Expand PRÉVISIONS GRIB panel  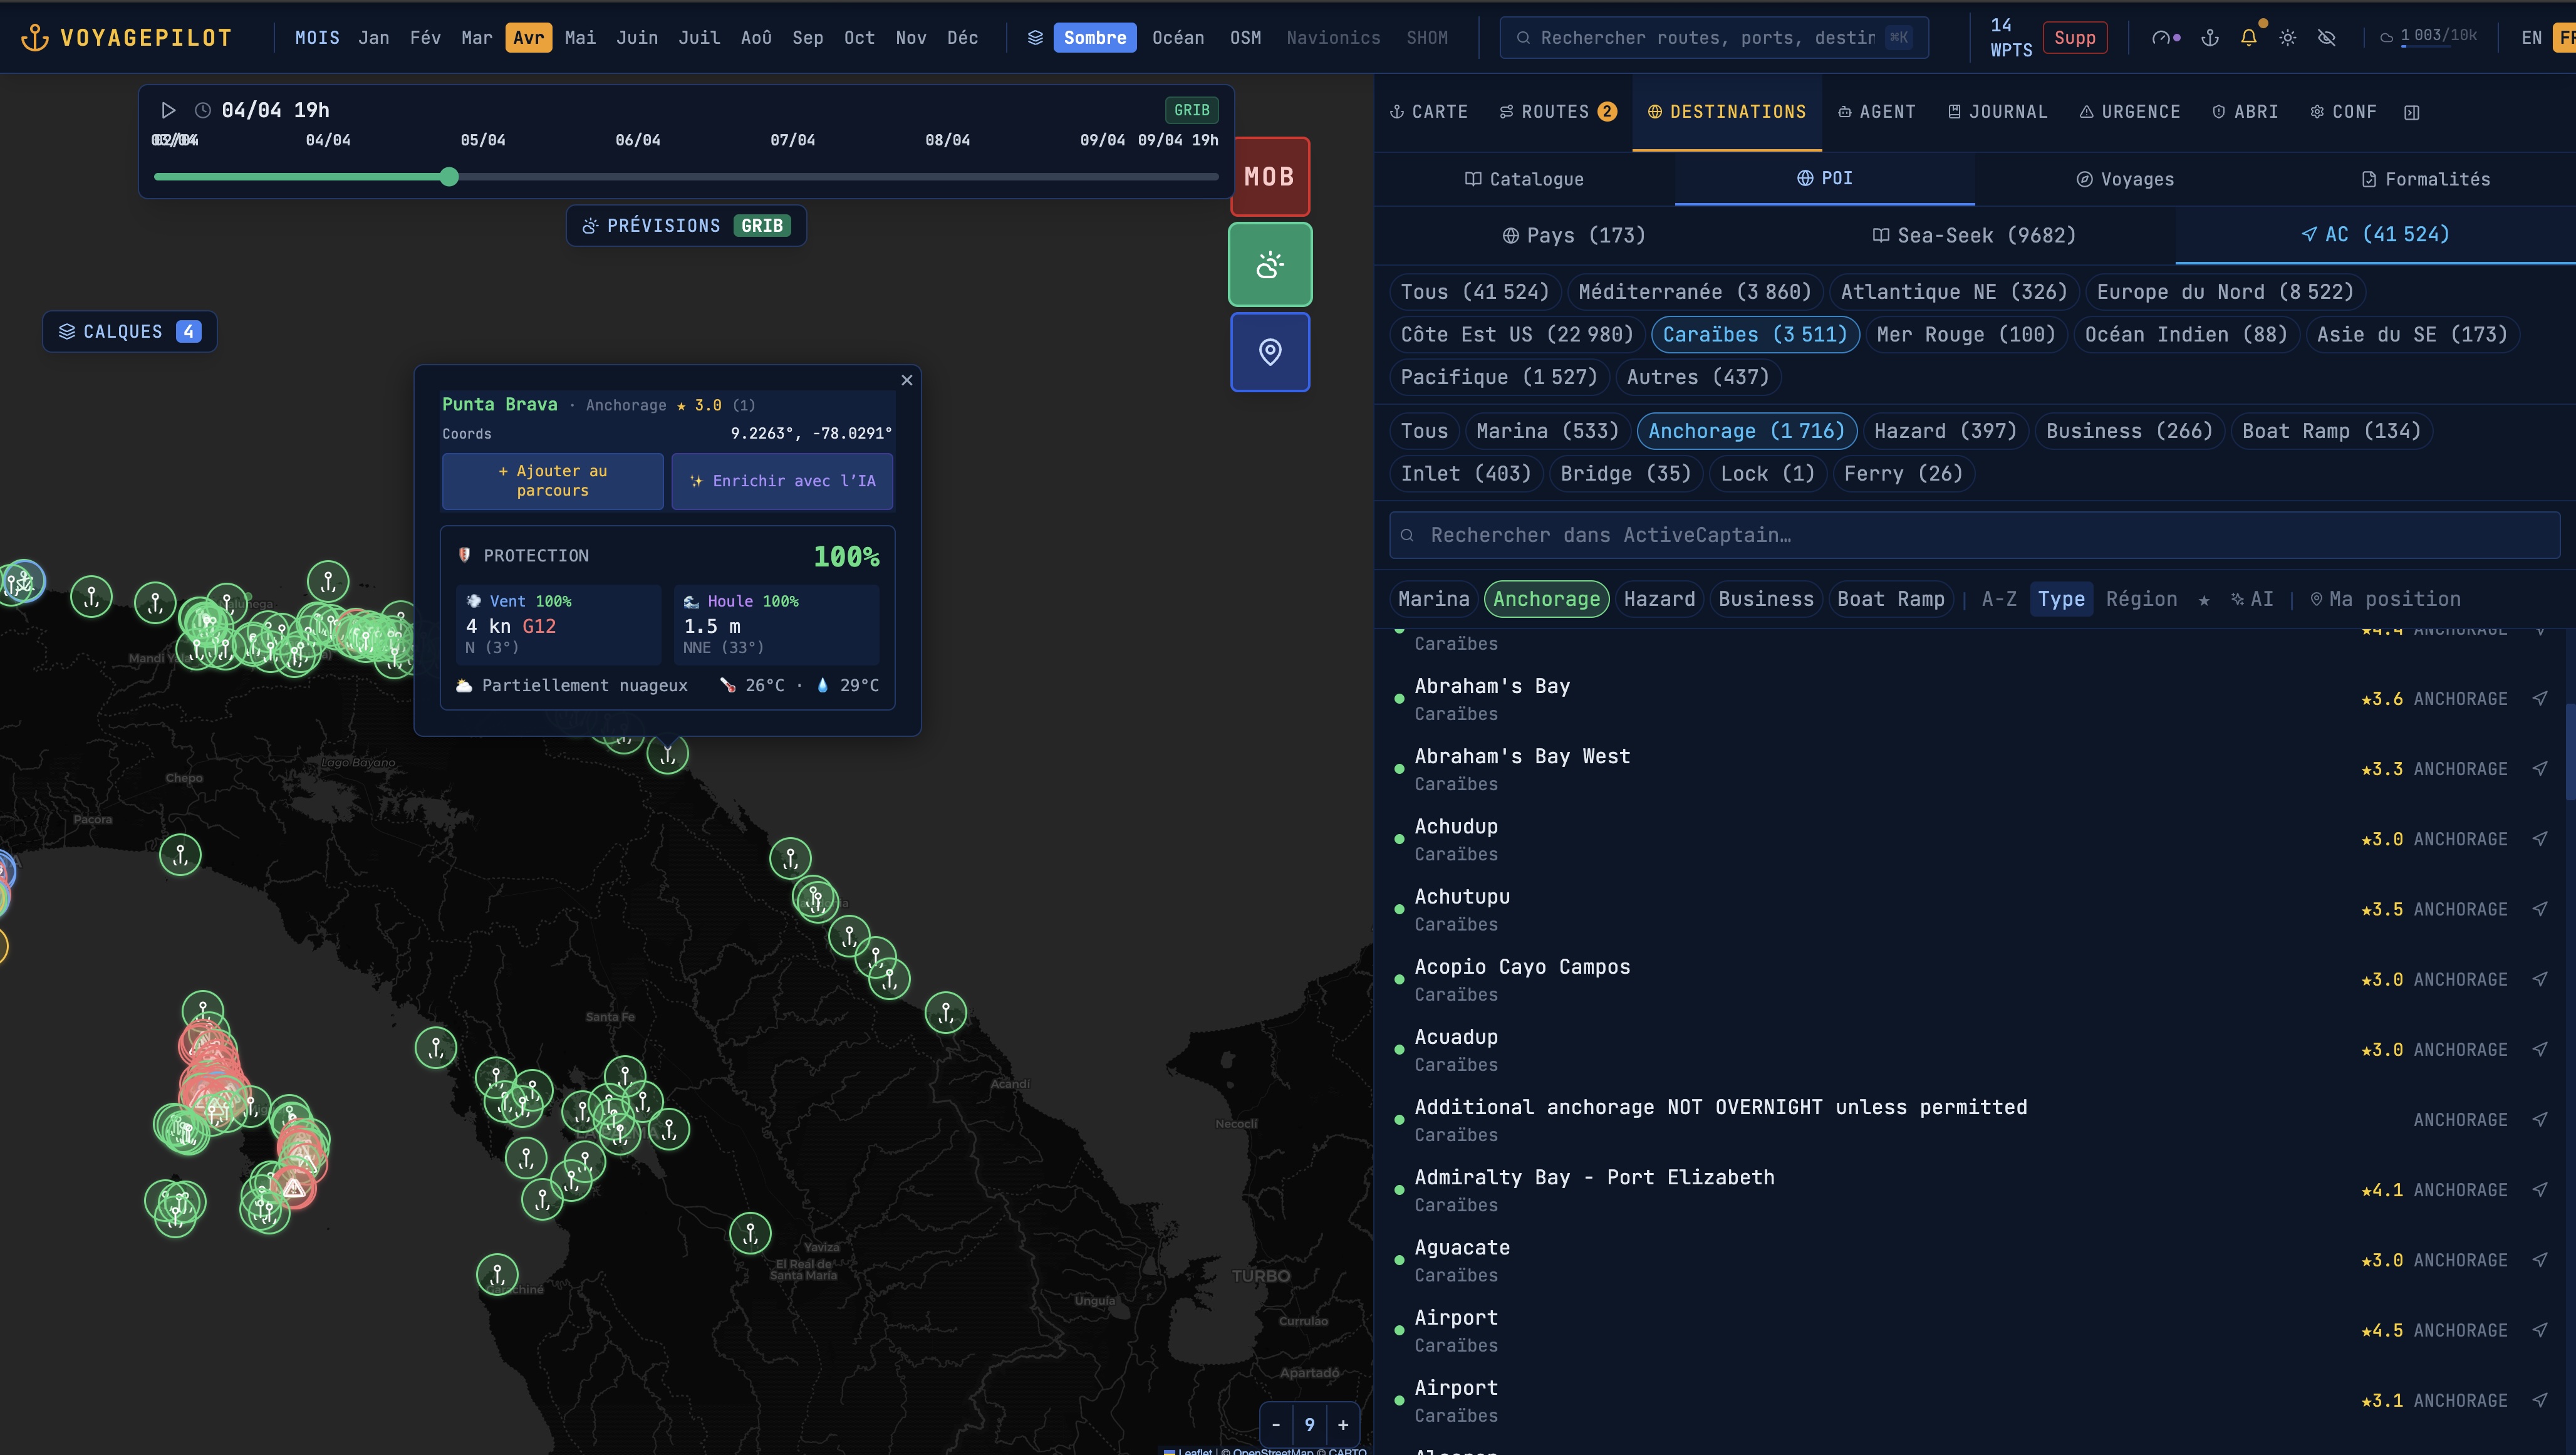click(686, 226)
